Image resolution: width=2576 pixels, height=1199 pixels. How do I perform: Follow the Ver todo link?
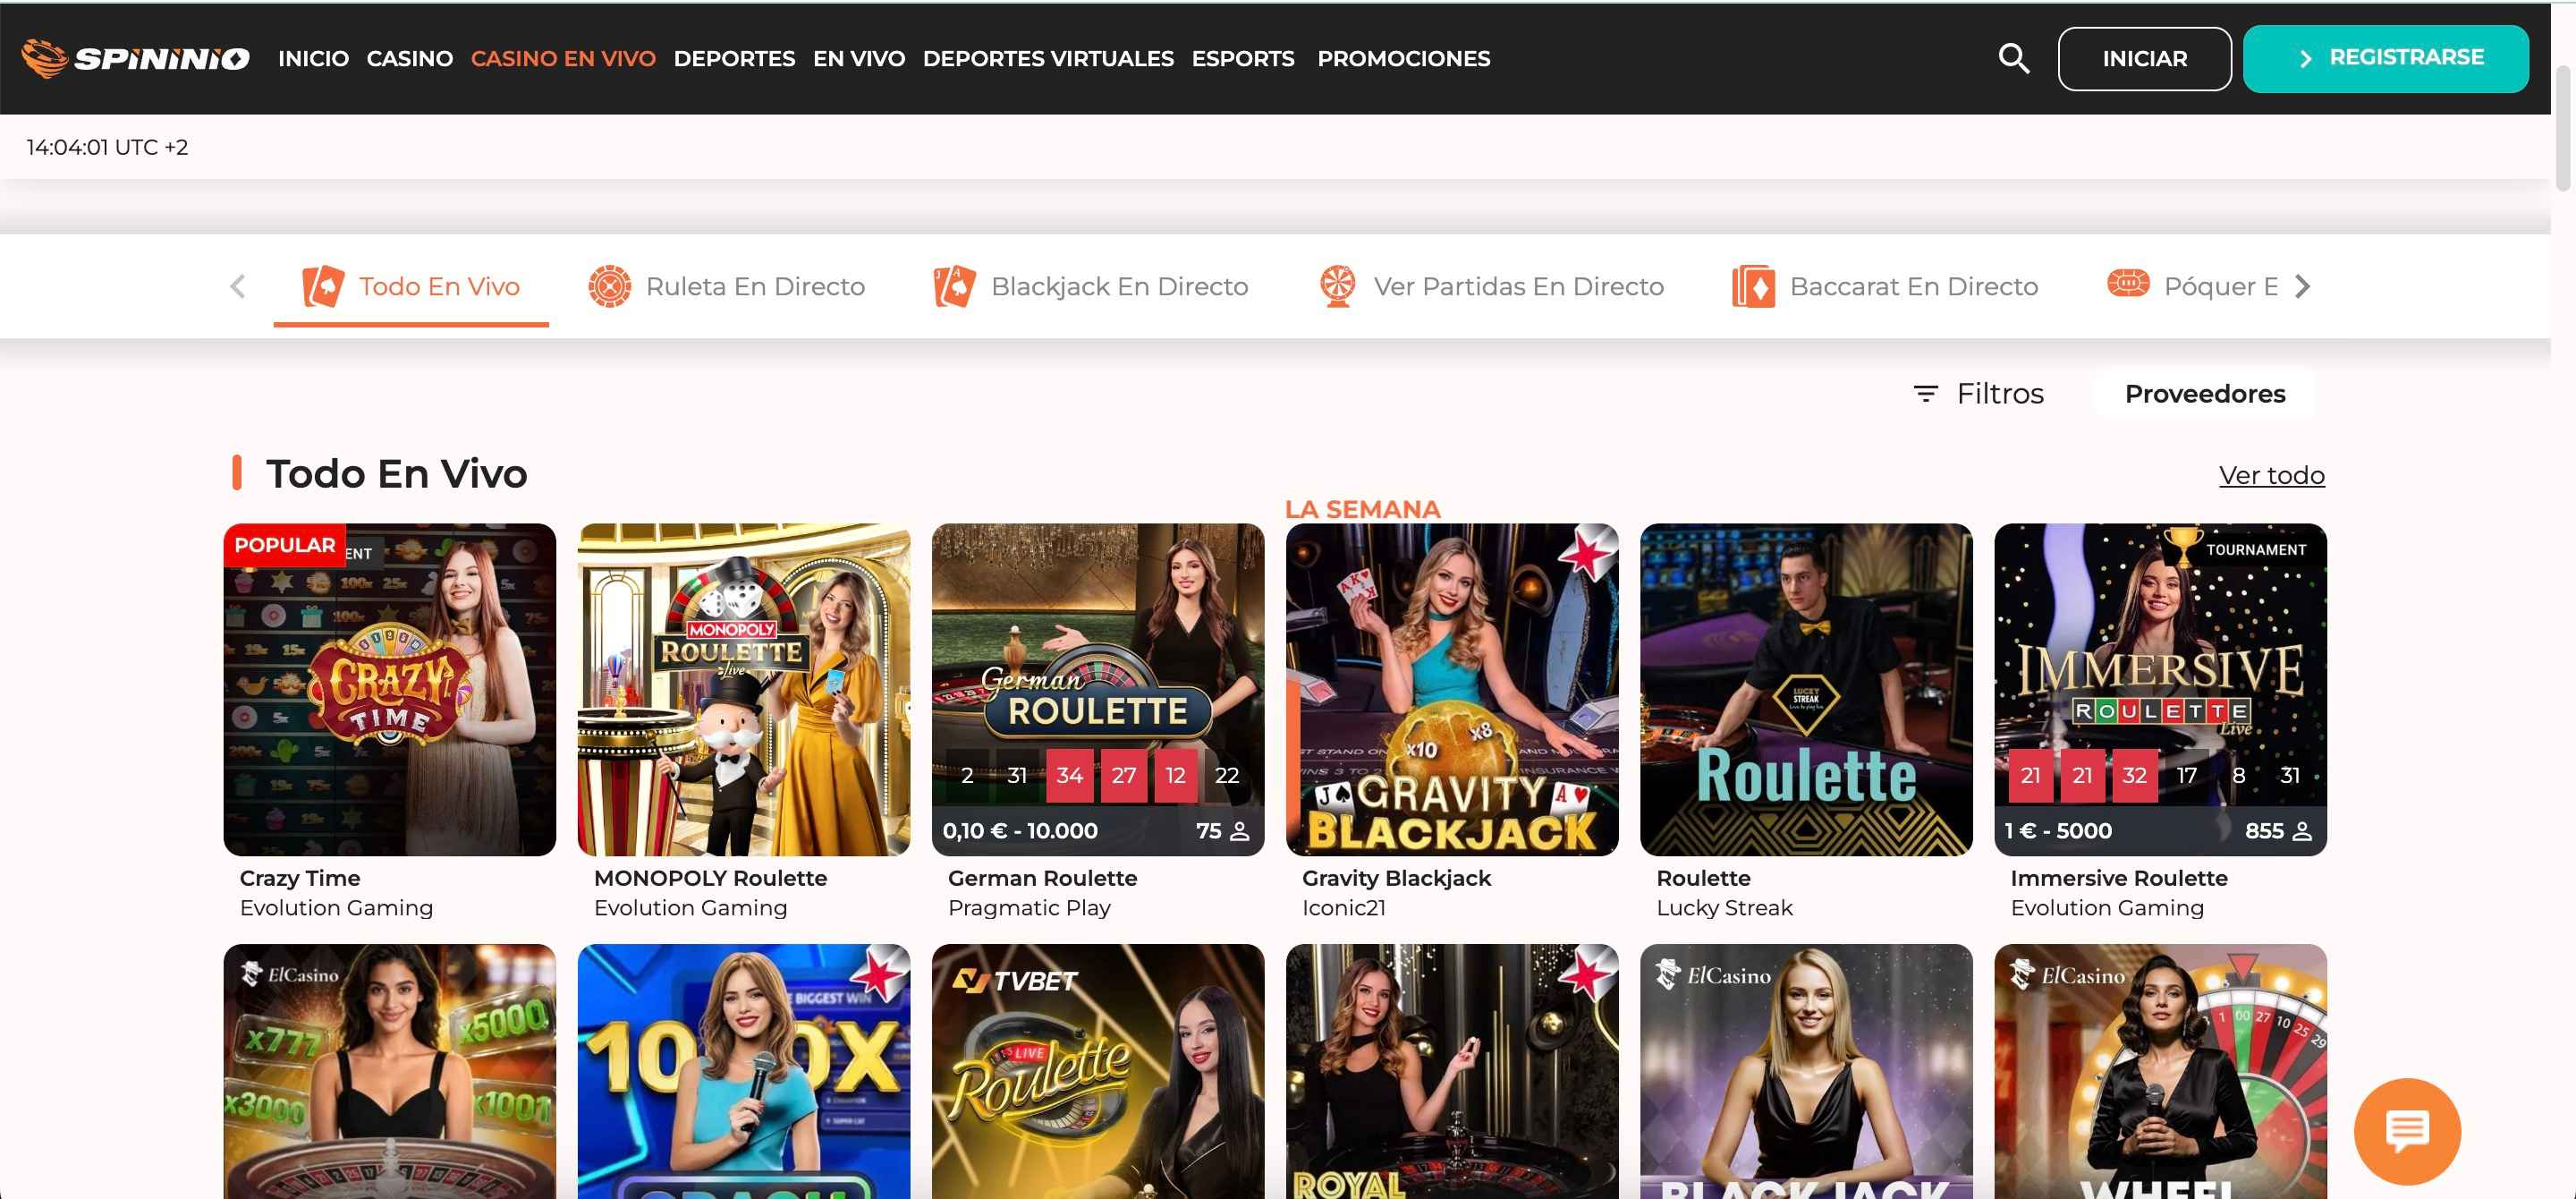[2271, 475]
